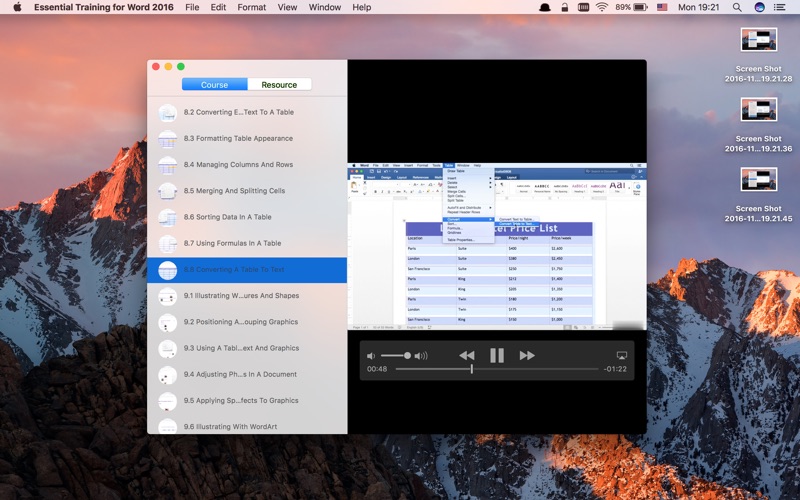This screenshot has width=800, height=500.
Task: Rewind the video
Action: coord(467,356)
